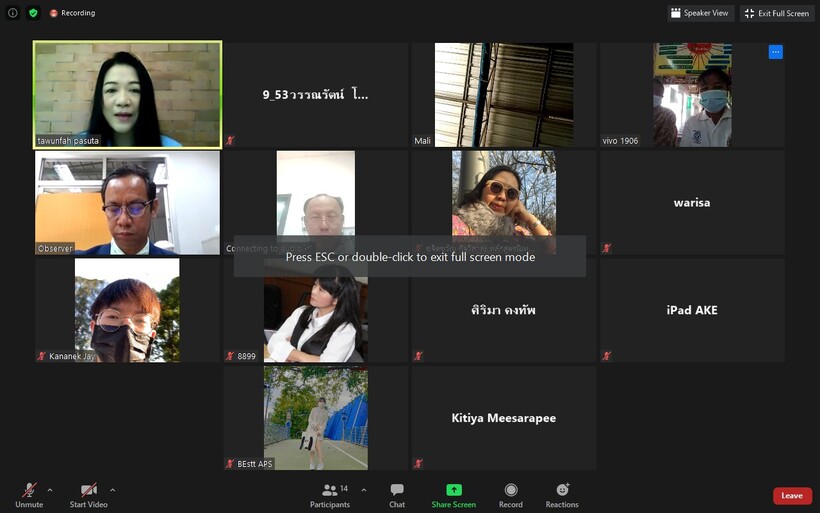The height and width of the screenshot is (513, 820).
Task: Click muted mic icon on iPad AKE tile
Action: coord(607,356)
